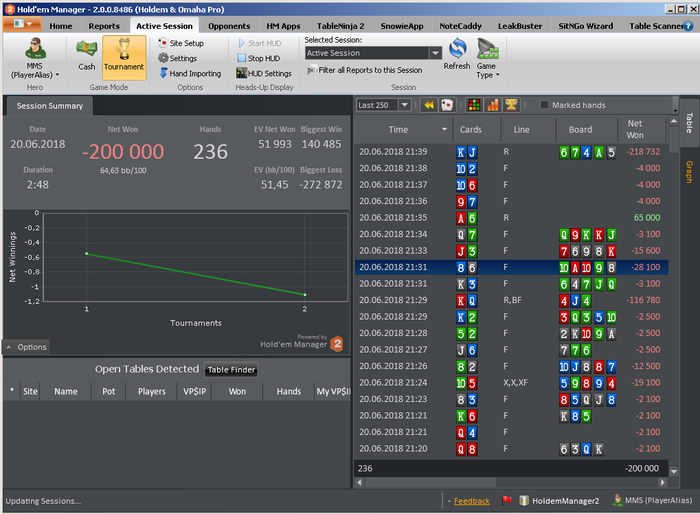Screen dimensions: 700x514
Task: Open the Last 250 hands dropdown
Action: [404, 105]
